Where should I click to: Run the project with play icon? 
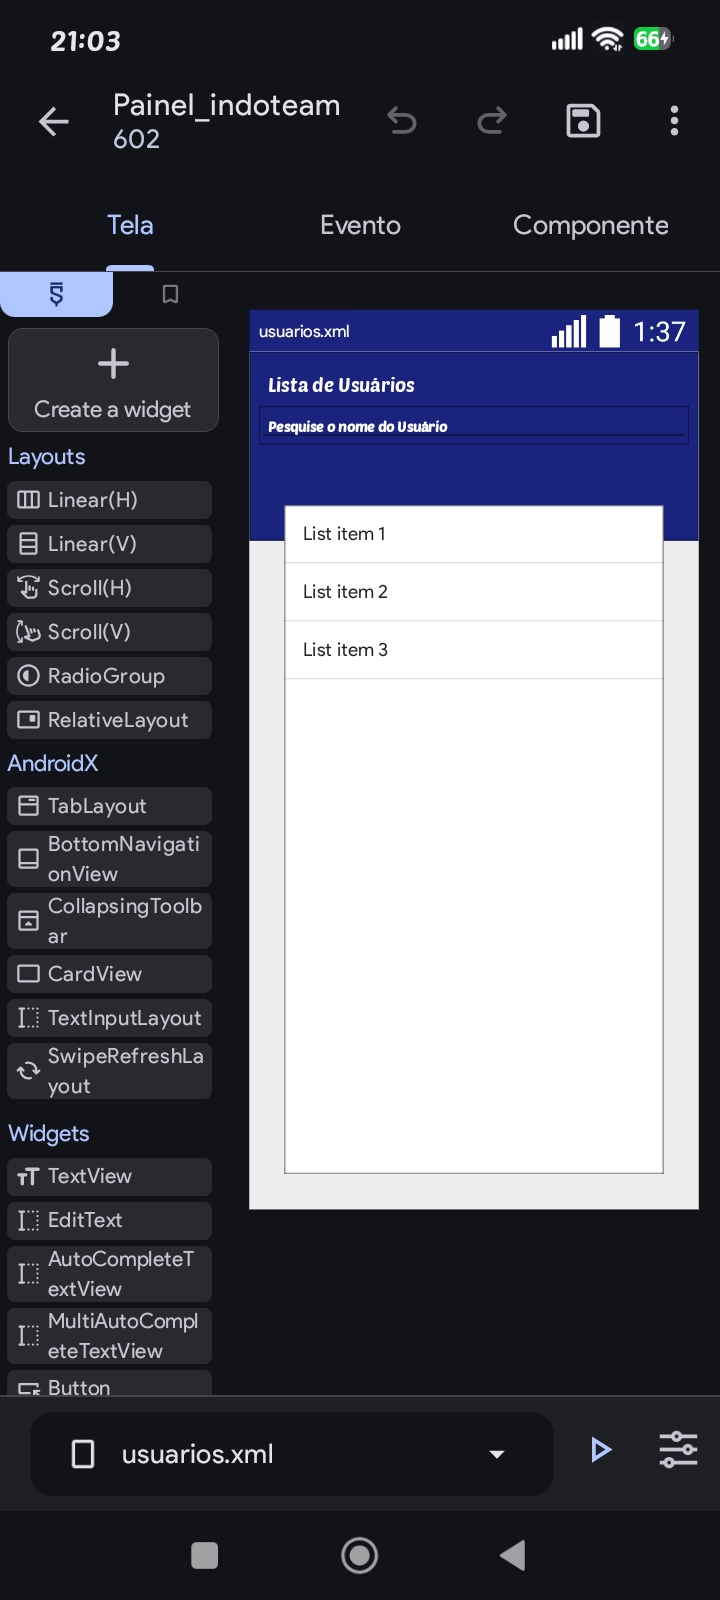pos(601,1450)
